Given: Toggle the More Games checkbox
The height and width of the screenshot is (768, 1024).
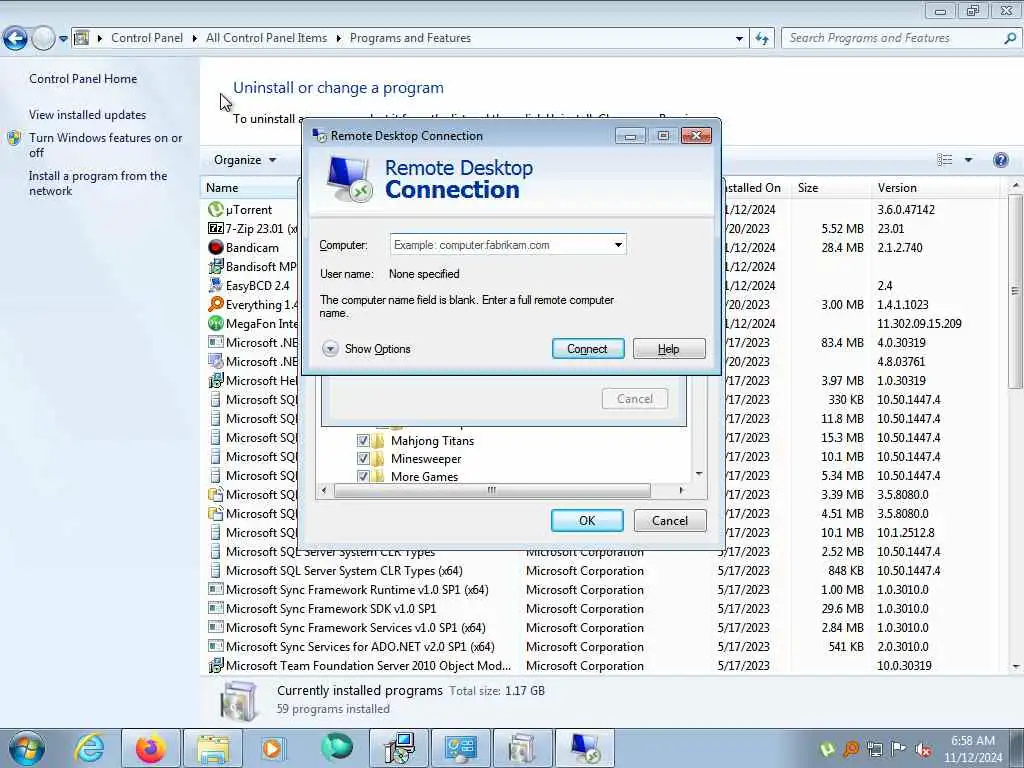Looking at the screenshot, I should [x=363, y=476].
